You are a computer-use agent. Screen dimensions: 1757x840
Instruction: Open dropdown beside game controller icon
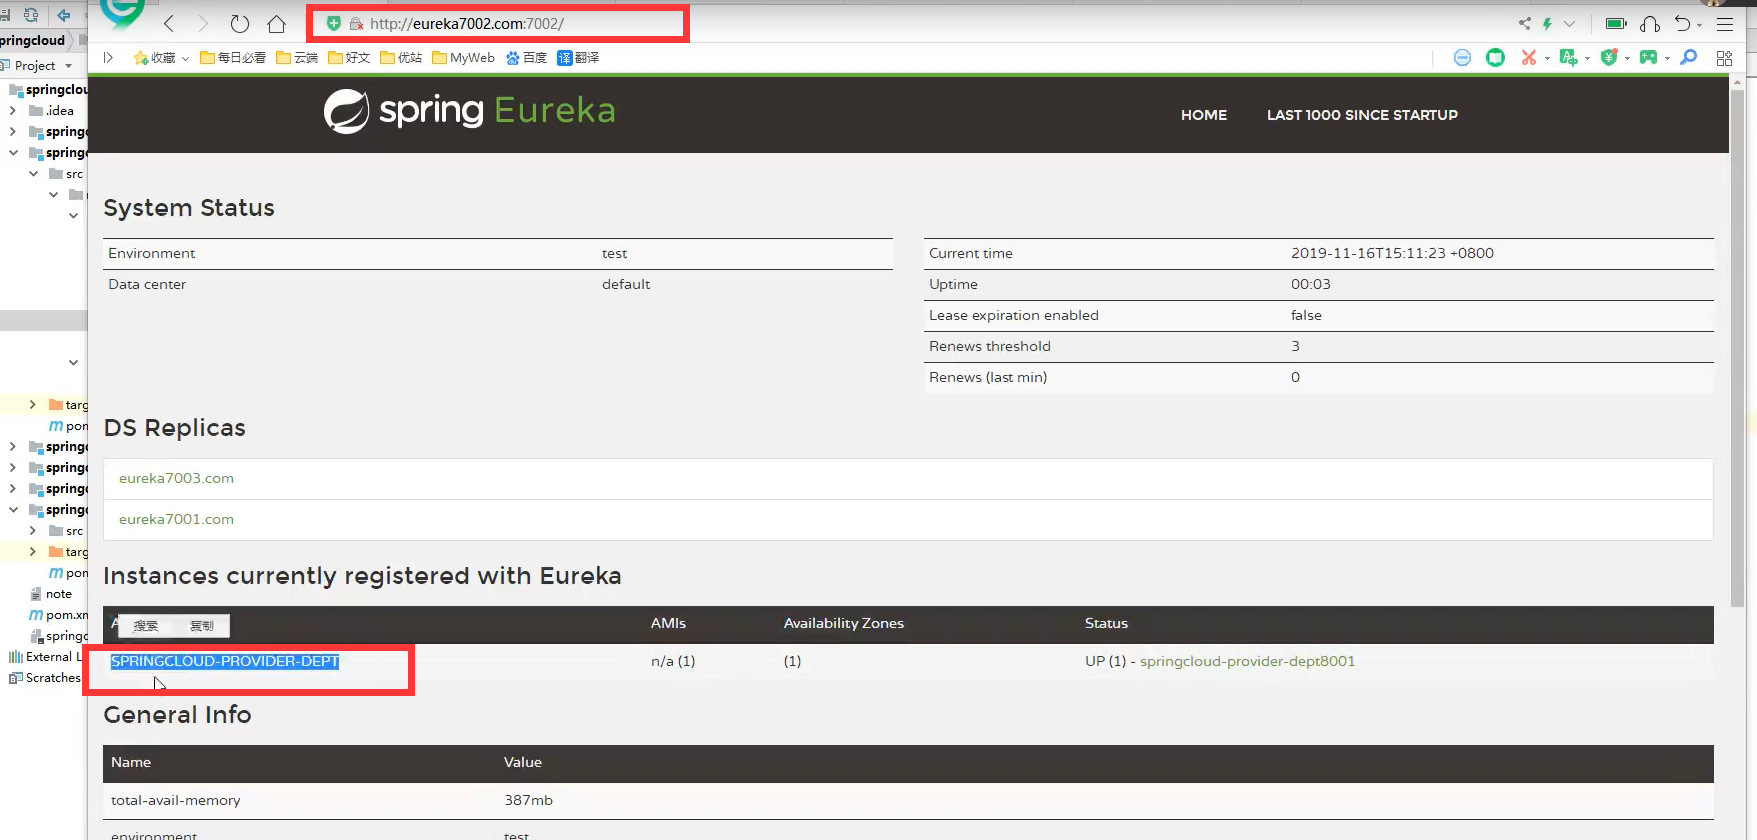1667,58
